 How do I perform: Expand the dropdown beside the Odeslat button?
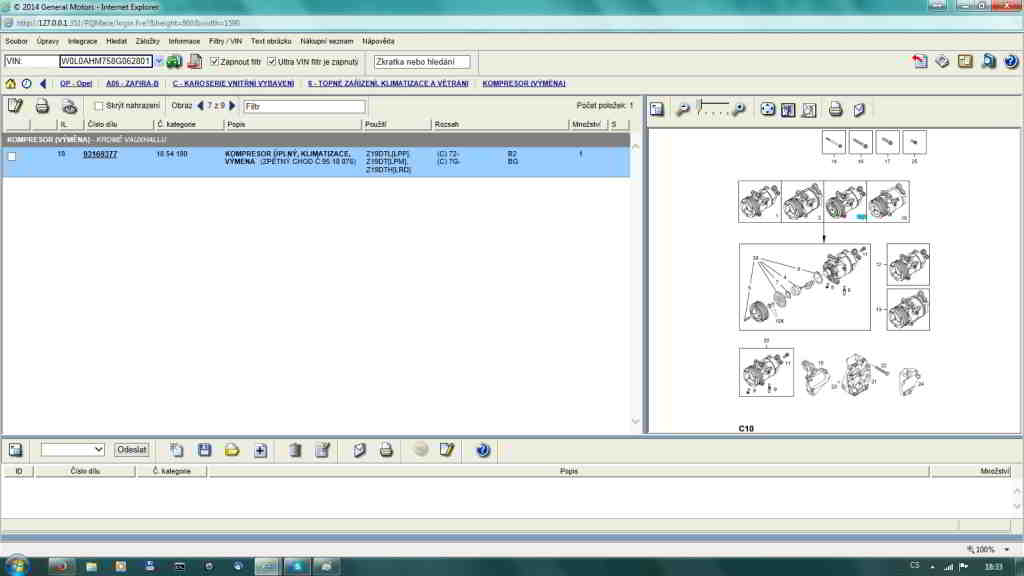(97, 450)
